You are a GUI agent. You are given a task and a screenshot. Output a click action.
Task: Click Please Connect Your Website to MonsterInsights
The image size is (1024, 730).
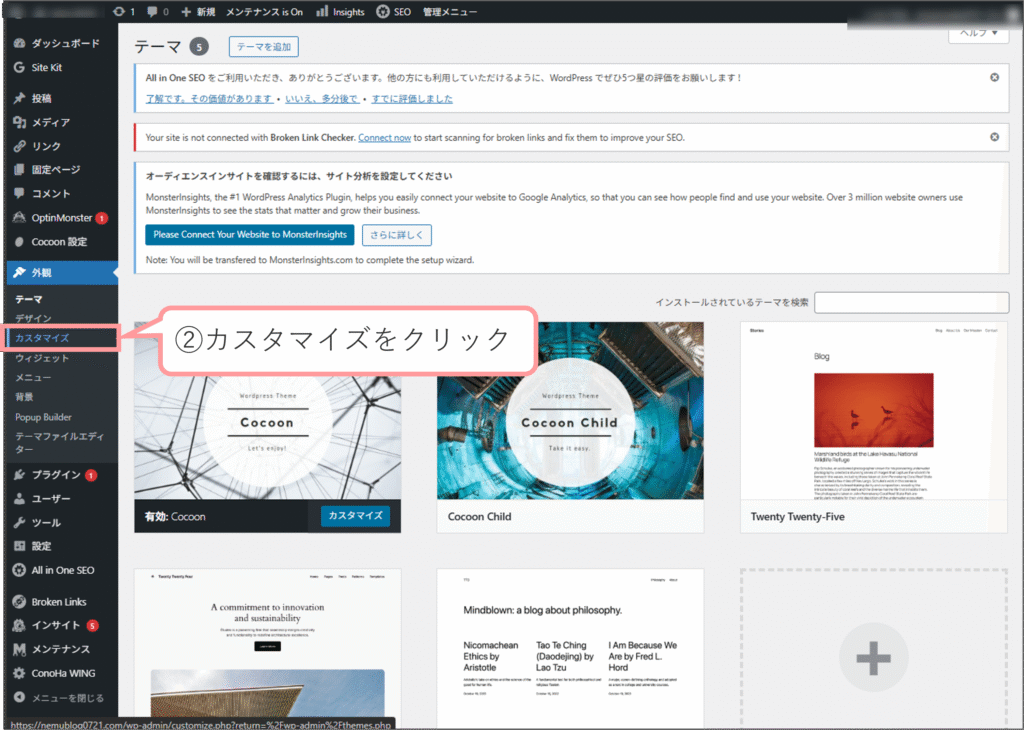pos(249,235)
